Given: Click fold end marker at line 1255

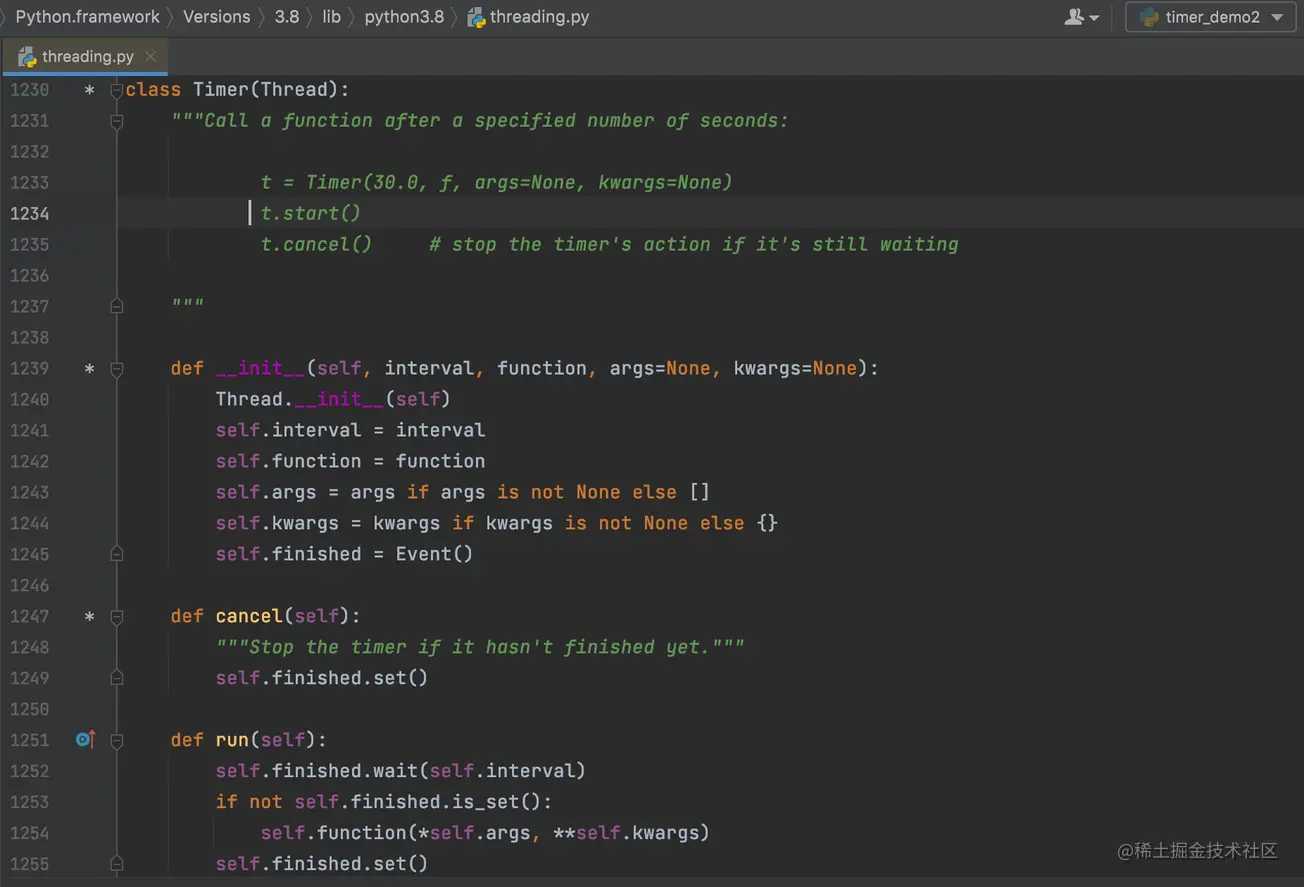Looking at the screenshot, I should pos(117,865).
